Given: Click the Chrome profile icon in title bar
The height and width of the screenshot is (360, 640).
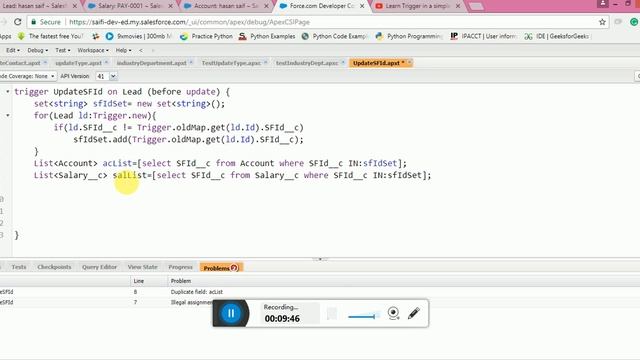Looking at the screenshot, I should coord(602,4).
